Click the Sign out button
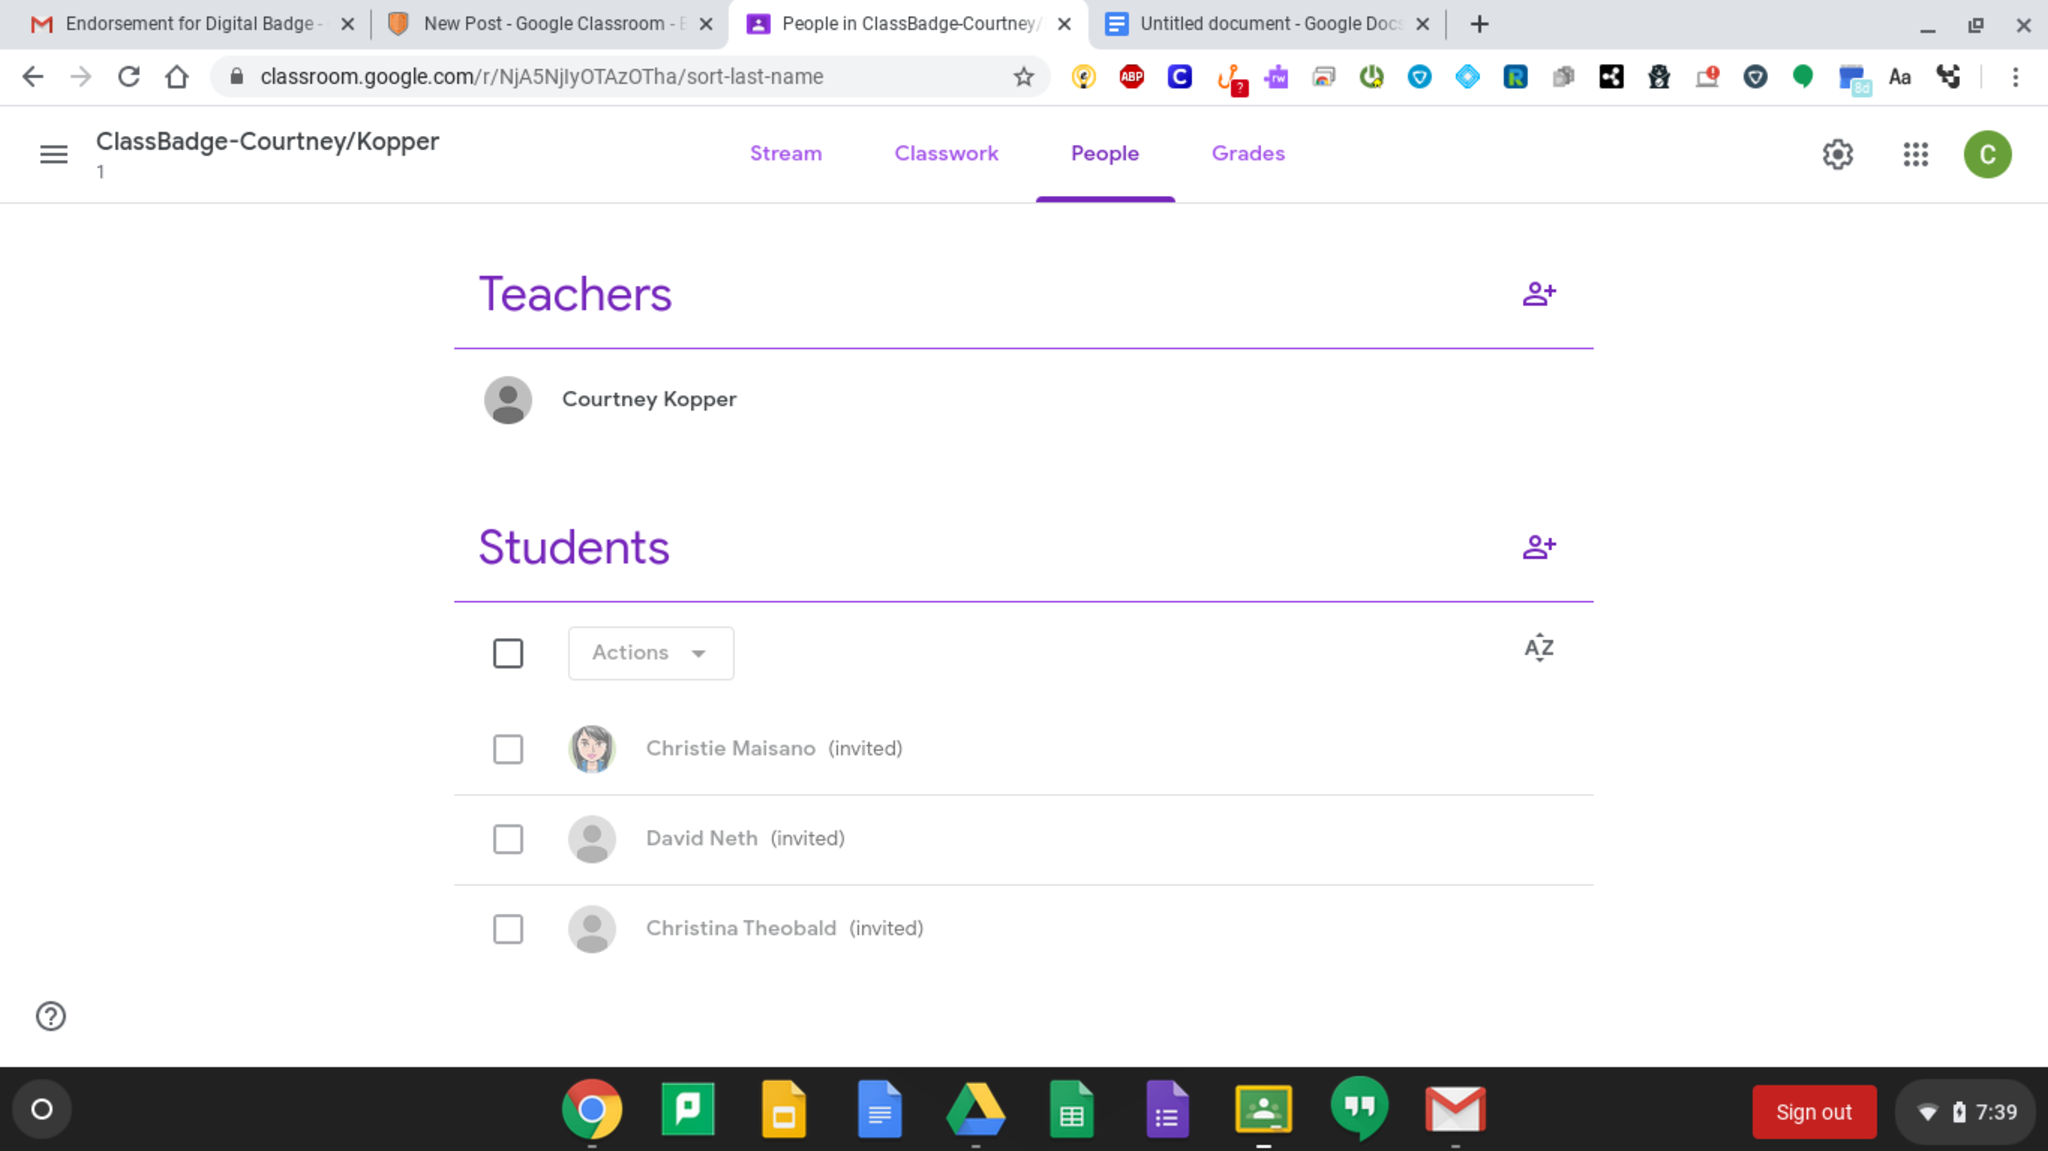The image size is (2048, 1151). (x=1813, y=1112)
